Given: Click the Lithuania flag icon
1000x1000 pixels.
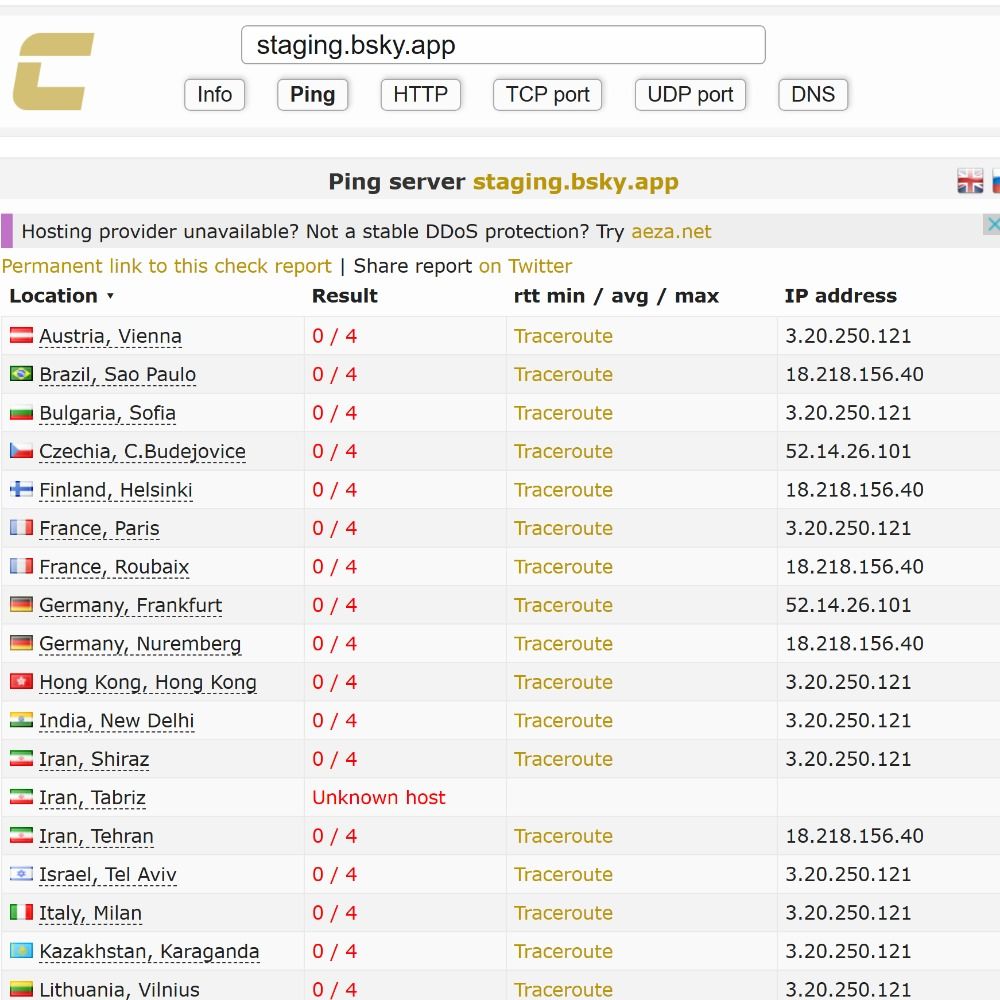Looking at the screenshot, I should [21, 989].
